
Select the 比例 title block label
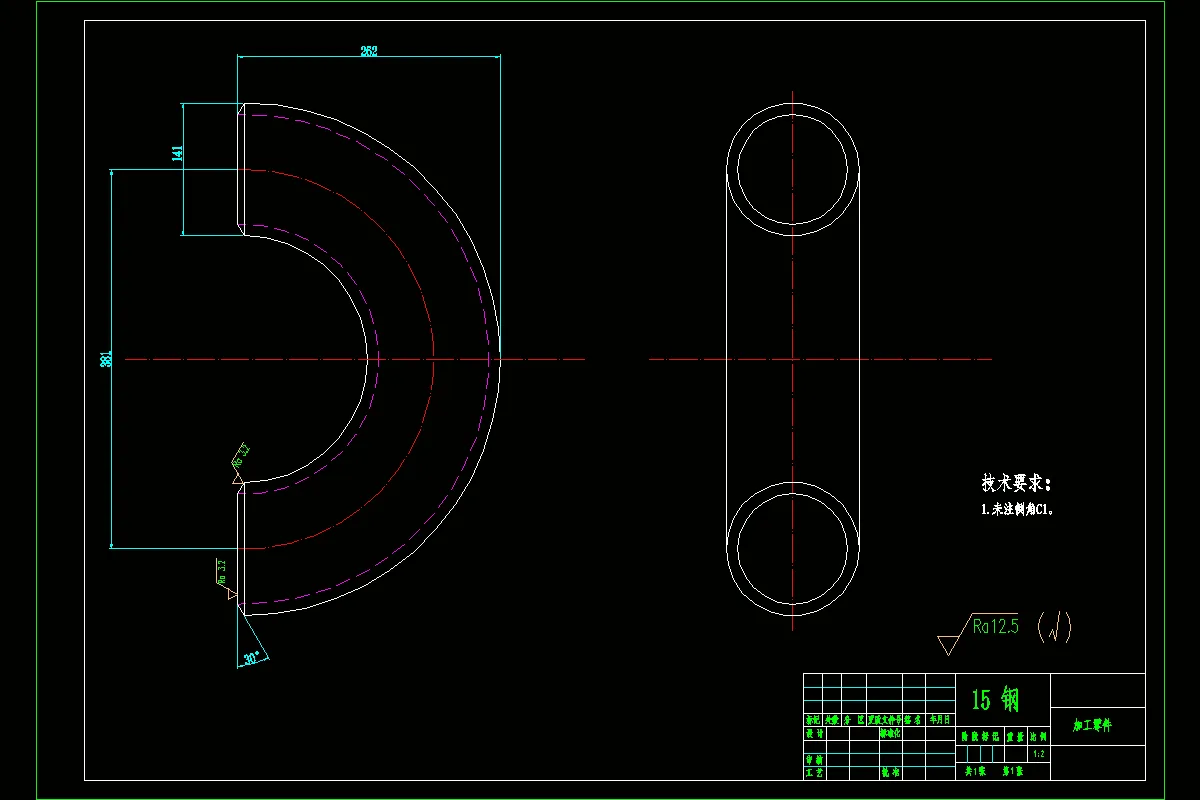click(1040, 736)
